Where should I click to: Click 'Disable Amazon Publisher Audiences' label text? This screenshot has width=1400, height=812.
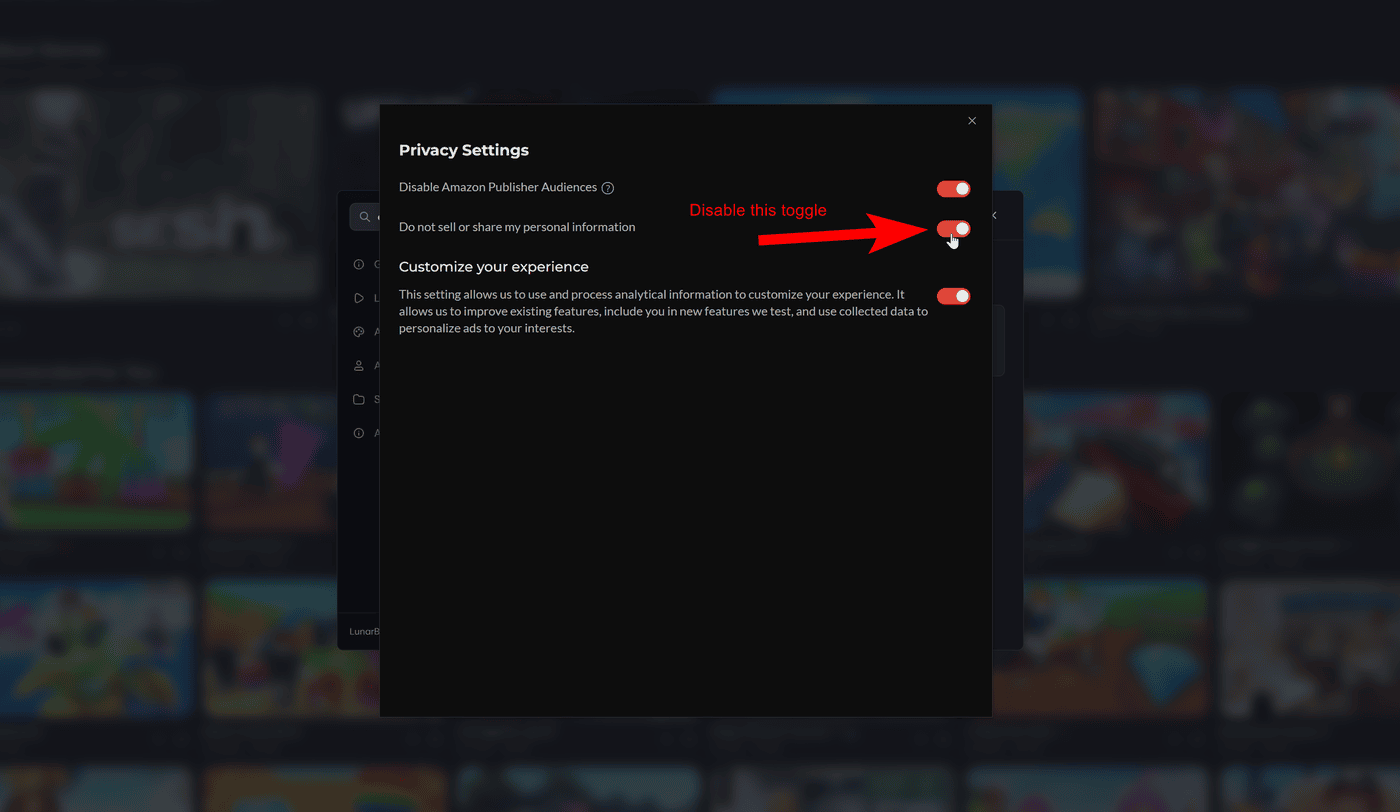tap(498, 187)
